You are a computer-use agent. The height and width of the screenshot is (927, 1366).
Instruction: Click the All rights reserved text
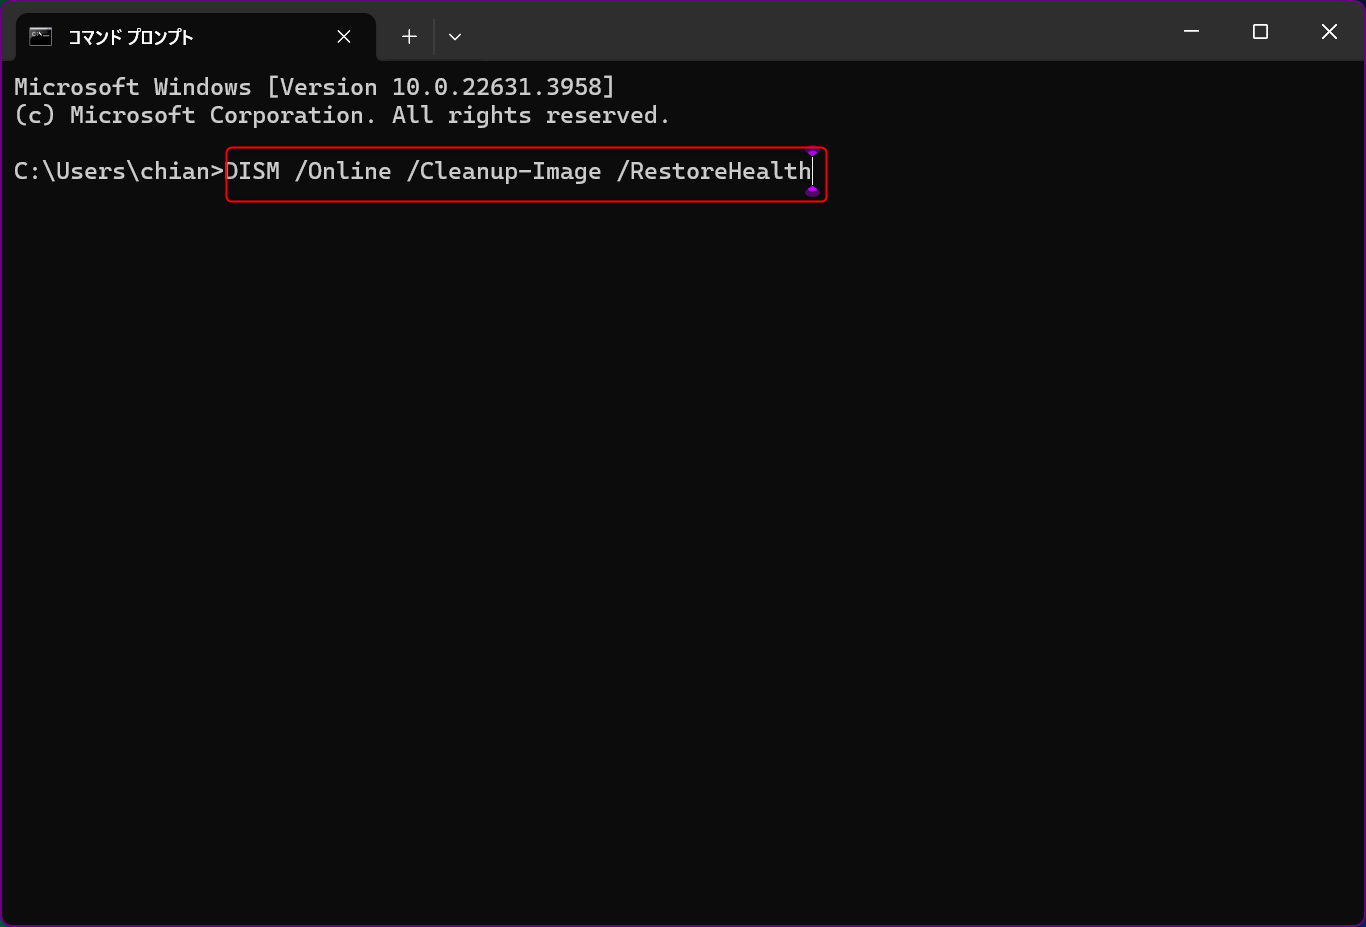[530, 115]
